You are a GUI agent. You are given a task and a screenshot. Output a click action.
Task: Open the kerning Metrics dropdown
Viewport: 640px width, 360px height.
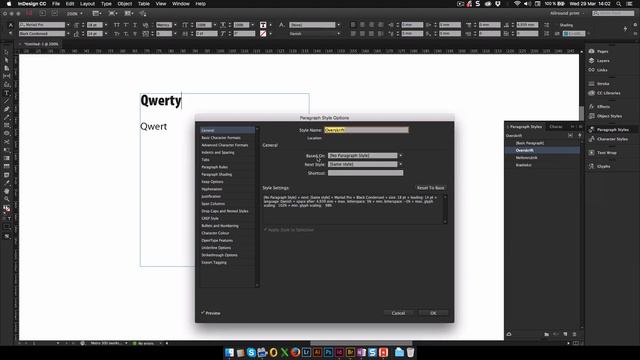(x=175, y=25)
